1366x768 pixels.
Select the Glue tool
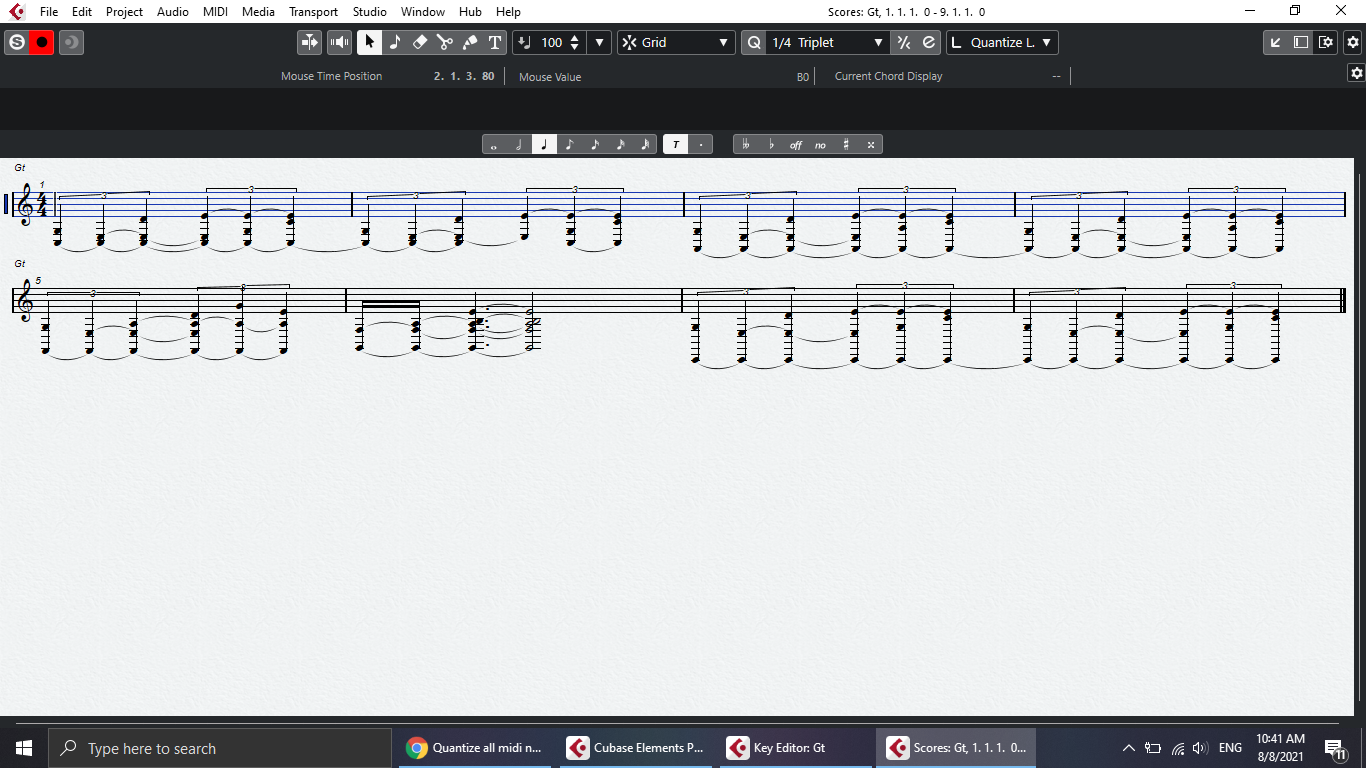[x=468, y=42]
